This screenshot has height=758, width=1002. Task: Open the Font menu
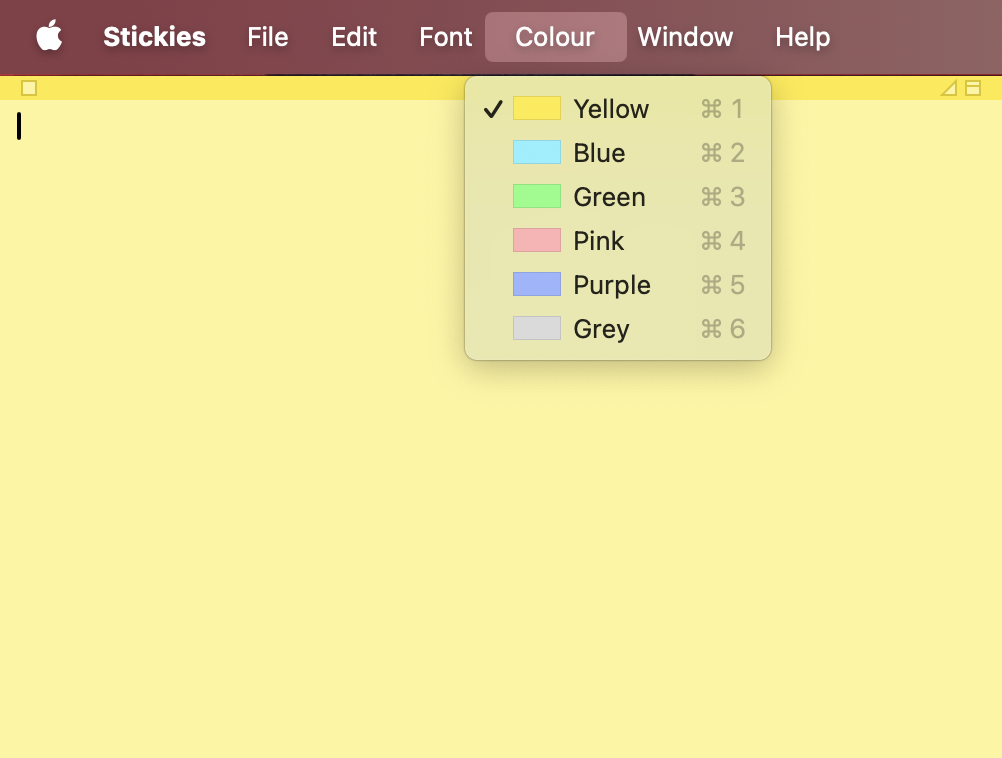click(x=444, y=37)
